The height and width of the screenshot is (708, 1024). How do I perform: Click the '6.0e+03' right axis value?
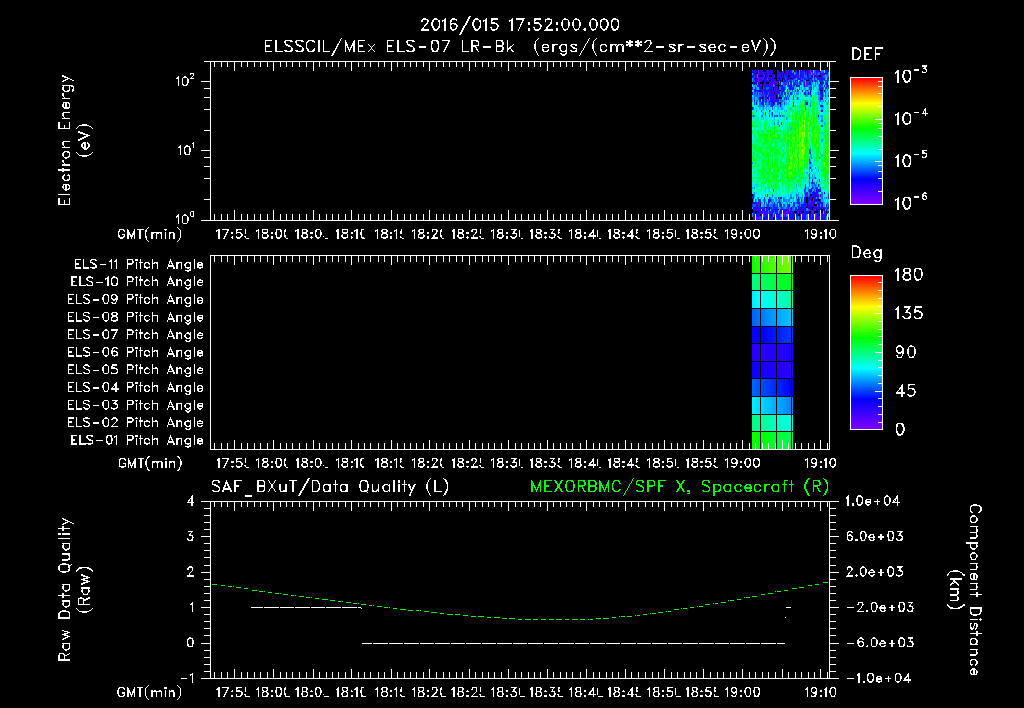tap(874, 536)
